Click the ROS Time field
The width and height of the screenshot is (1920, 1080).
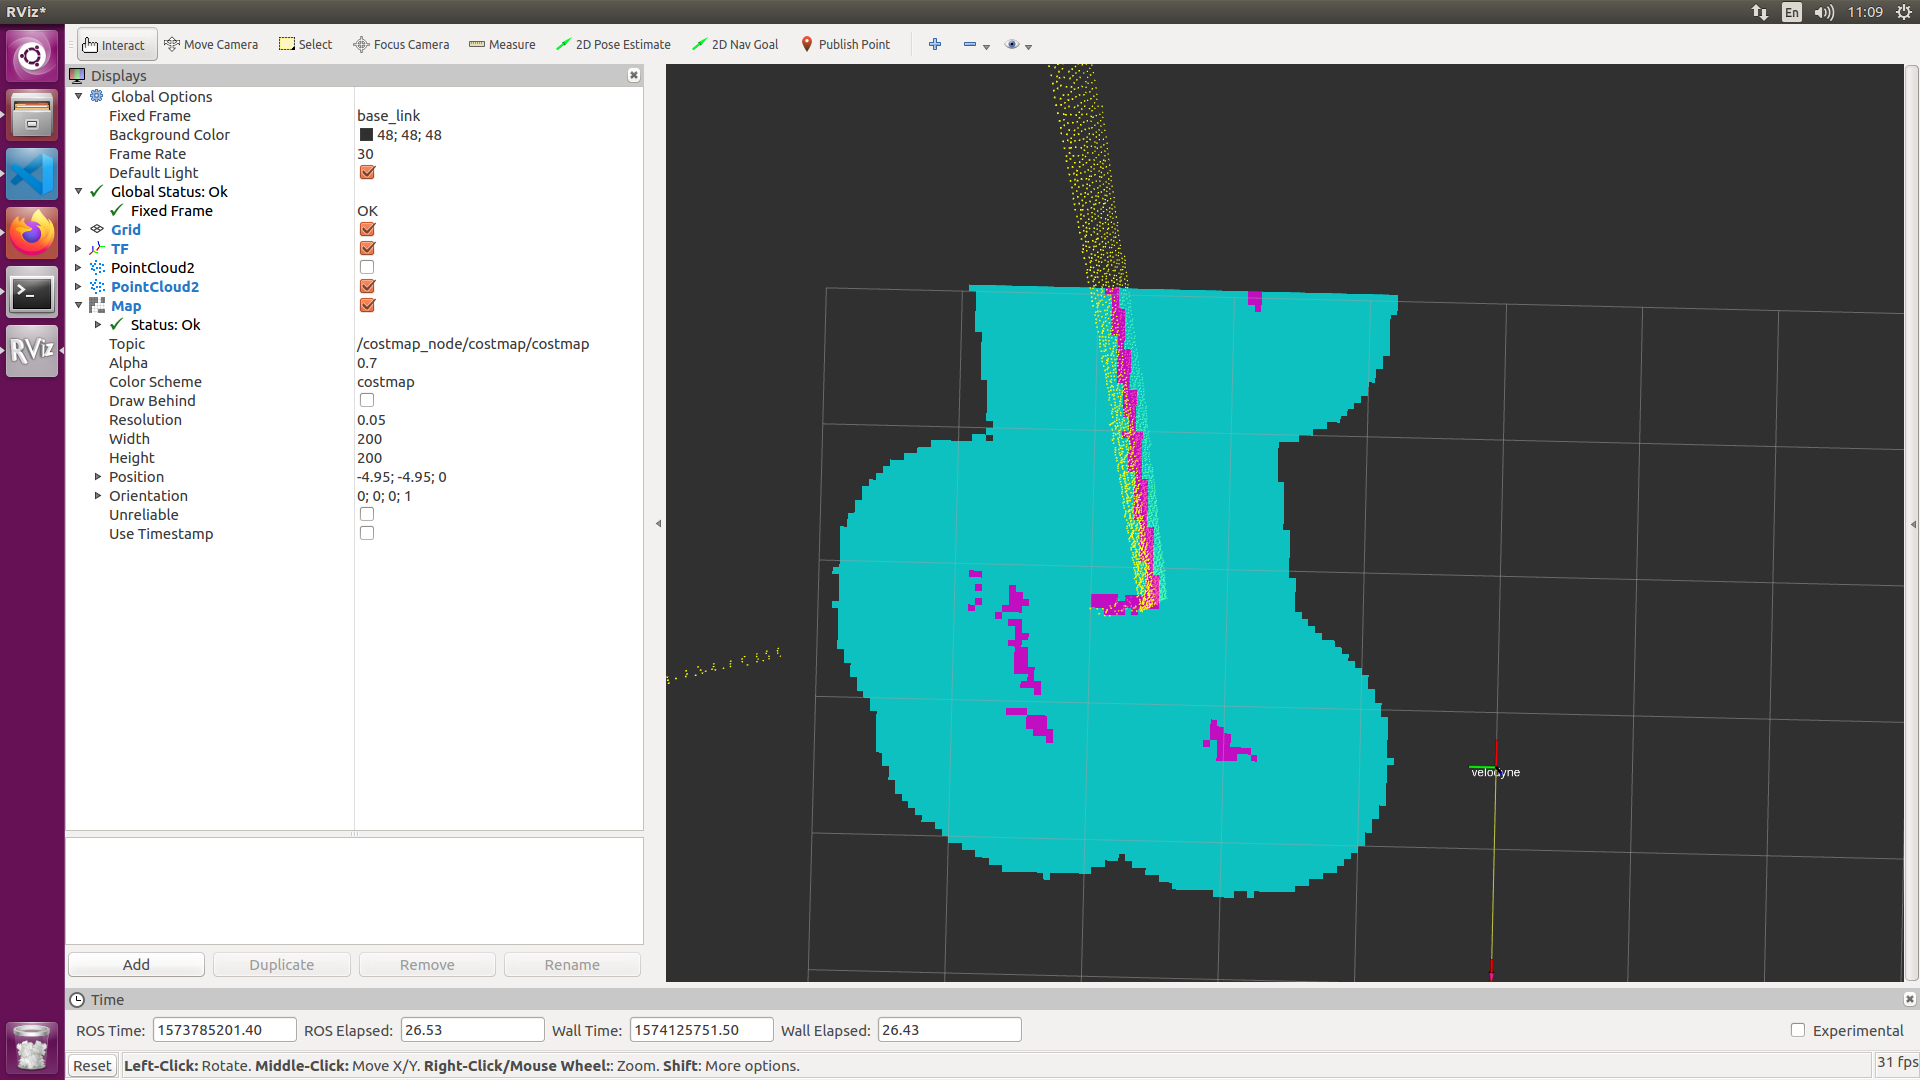point(224,1030)
